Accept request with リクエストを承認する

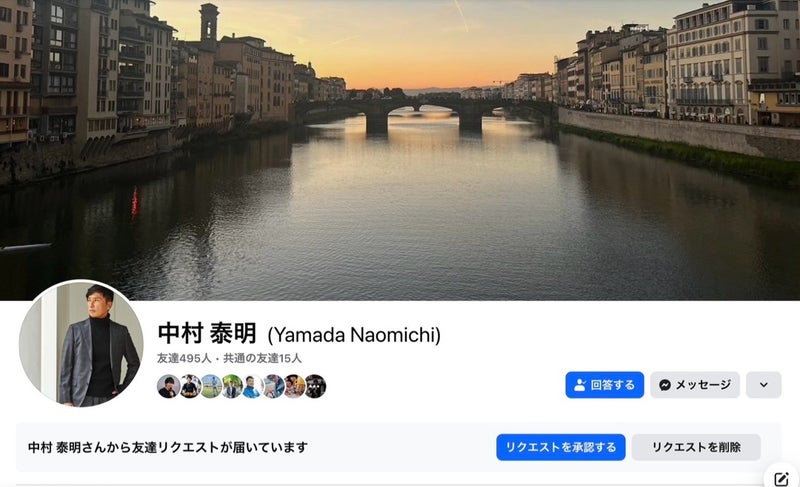pos(561,447)
